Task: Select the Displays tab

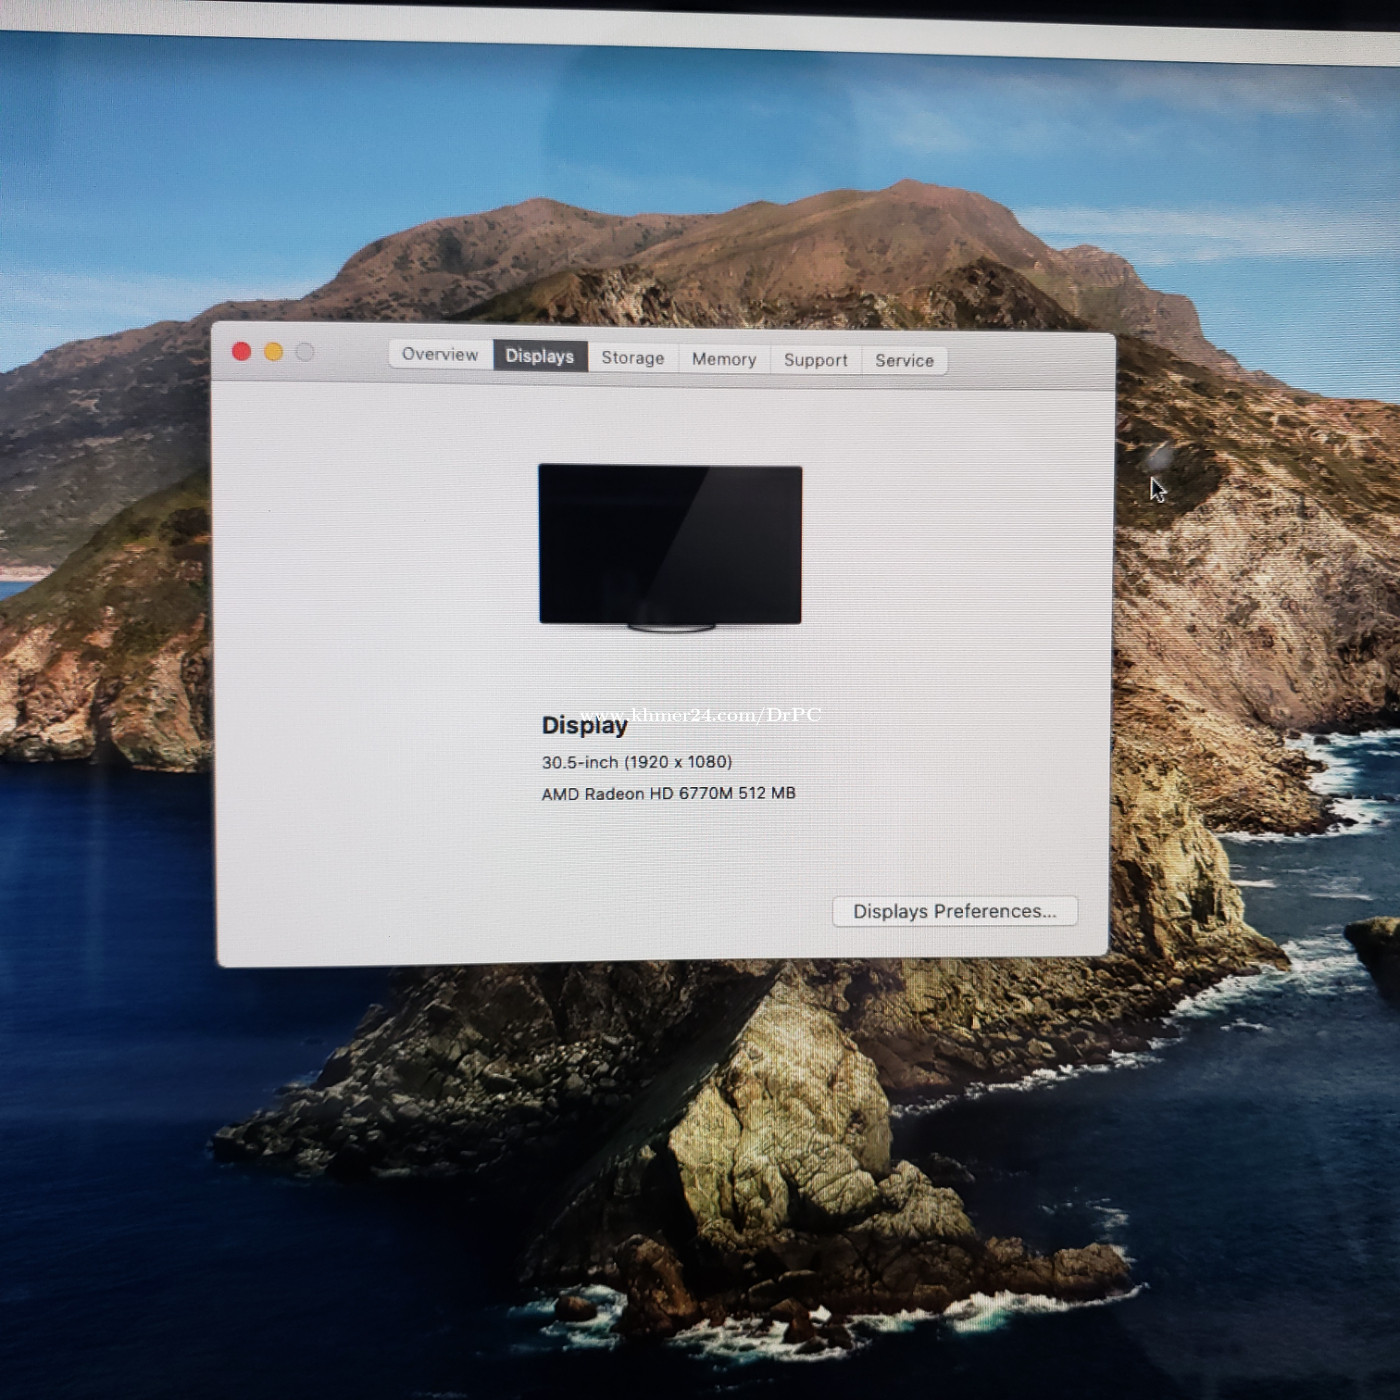Action: 539,356
